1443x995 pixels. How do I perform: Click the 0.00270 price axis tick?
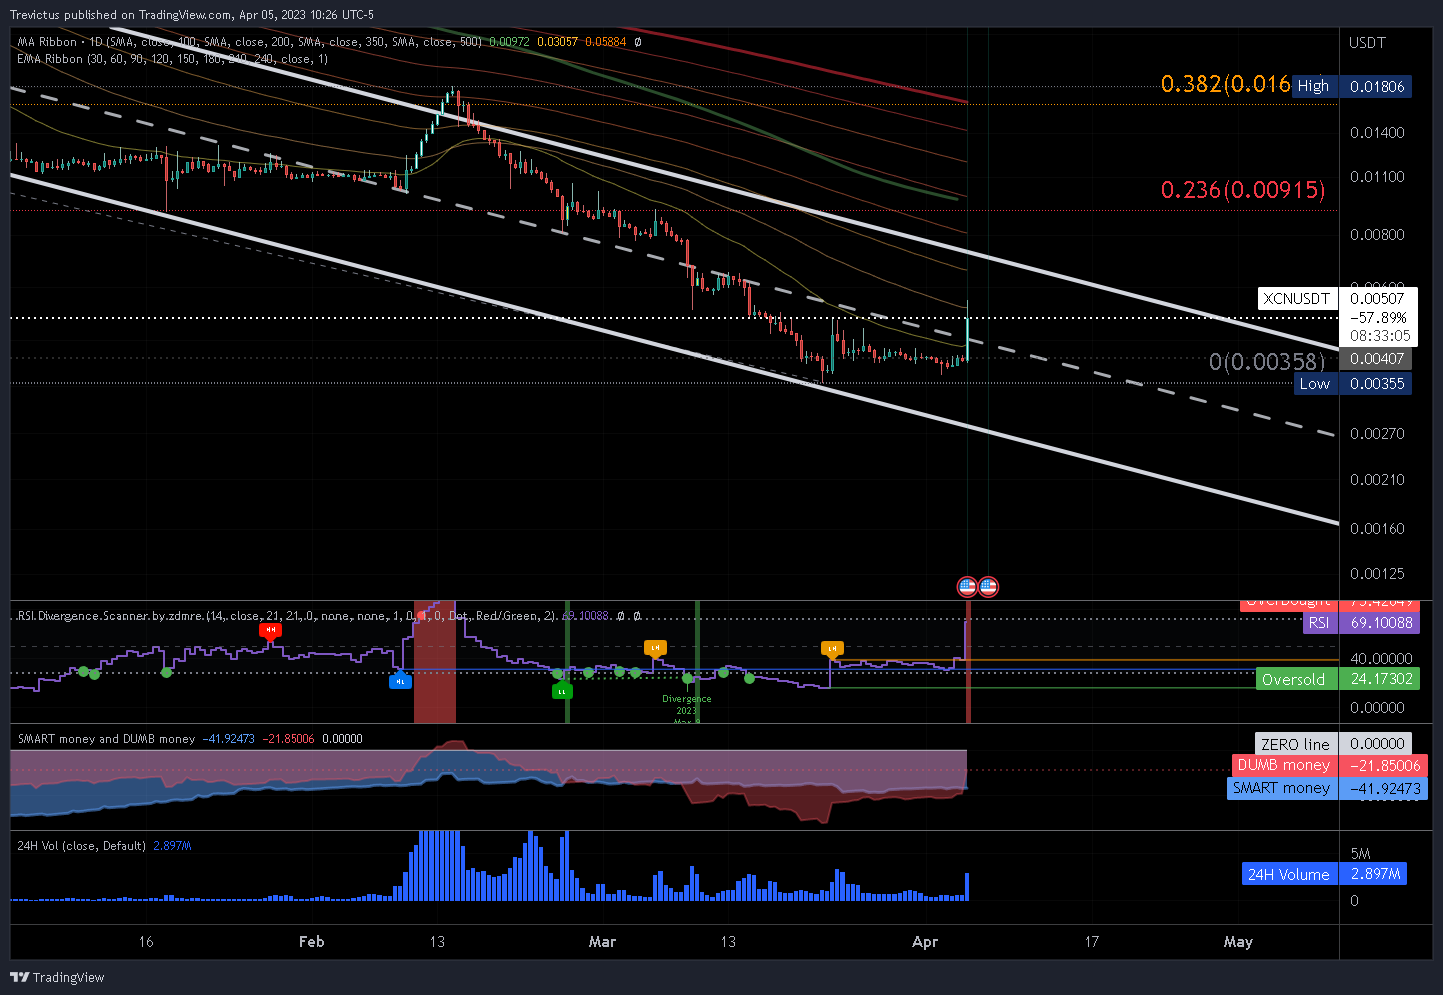pos(1377,433)
